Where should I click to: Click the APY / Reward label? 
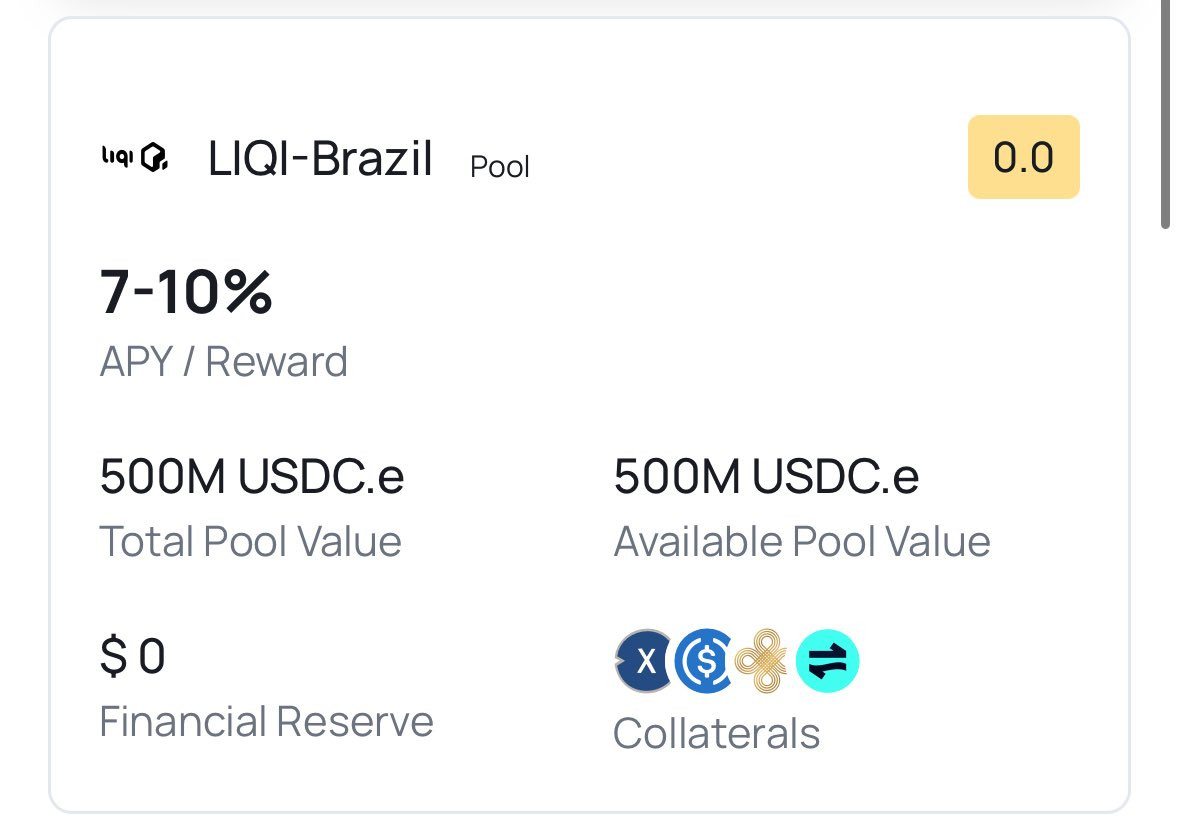[x=223, y=362]
